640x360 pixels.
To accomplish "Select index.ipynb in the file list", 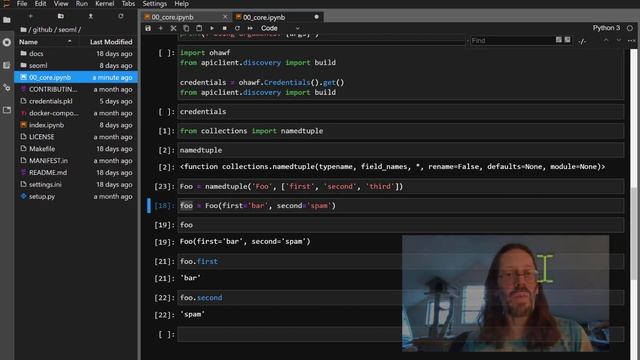I will (76, 125).
